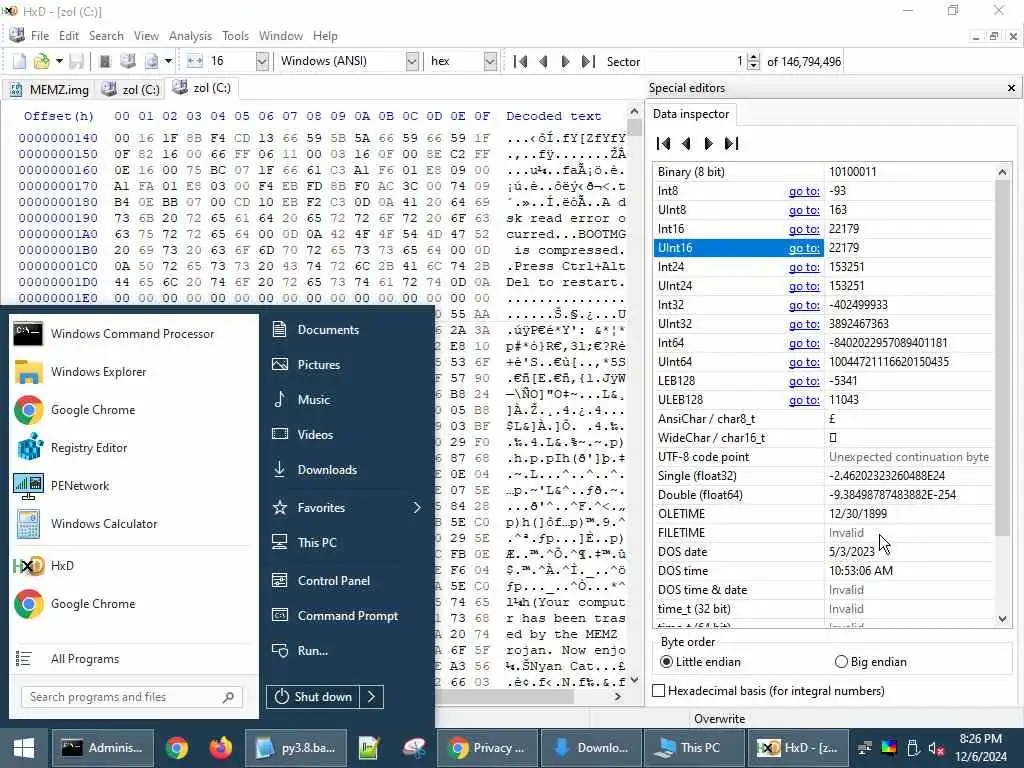
Task: Click the Open disk image icon
Action: (152, 61)
